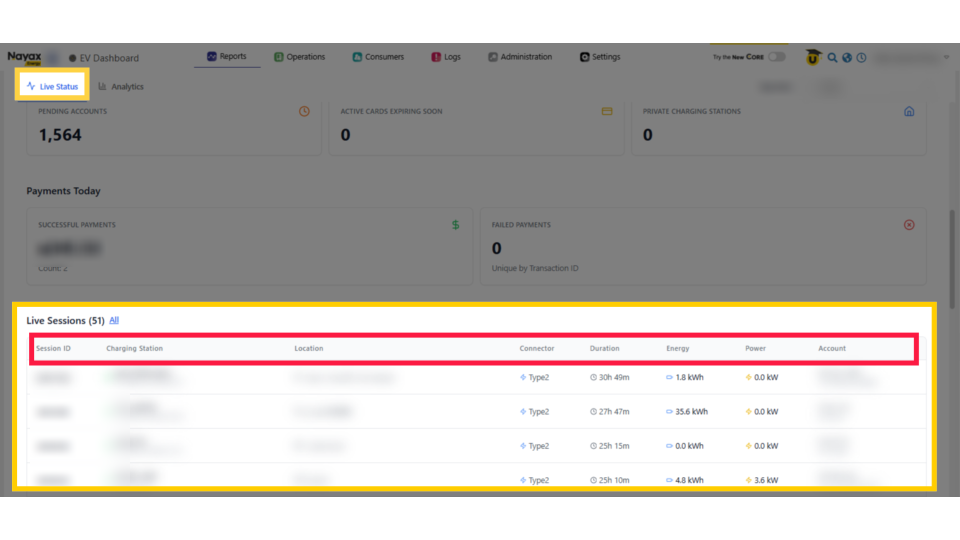960x540 pixels.
Task: Click the Nayax logo
Action: (x=24, y=57)
